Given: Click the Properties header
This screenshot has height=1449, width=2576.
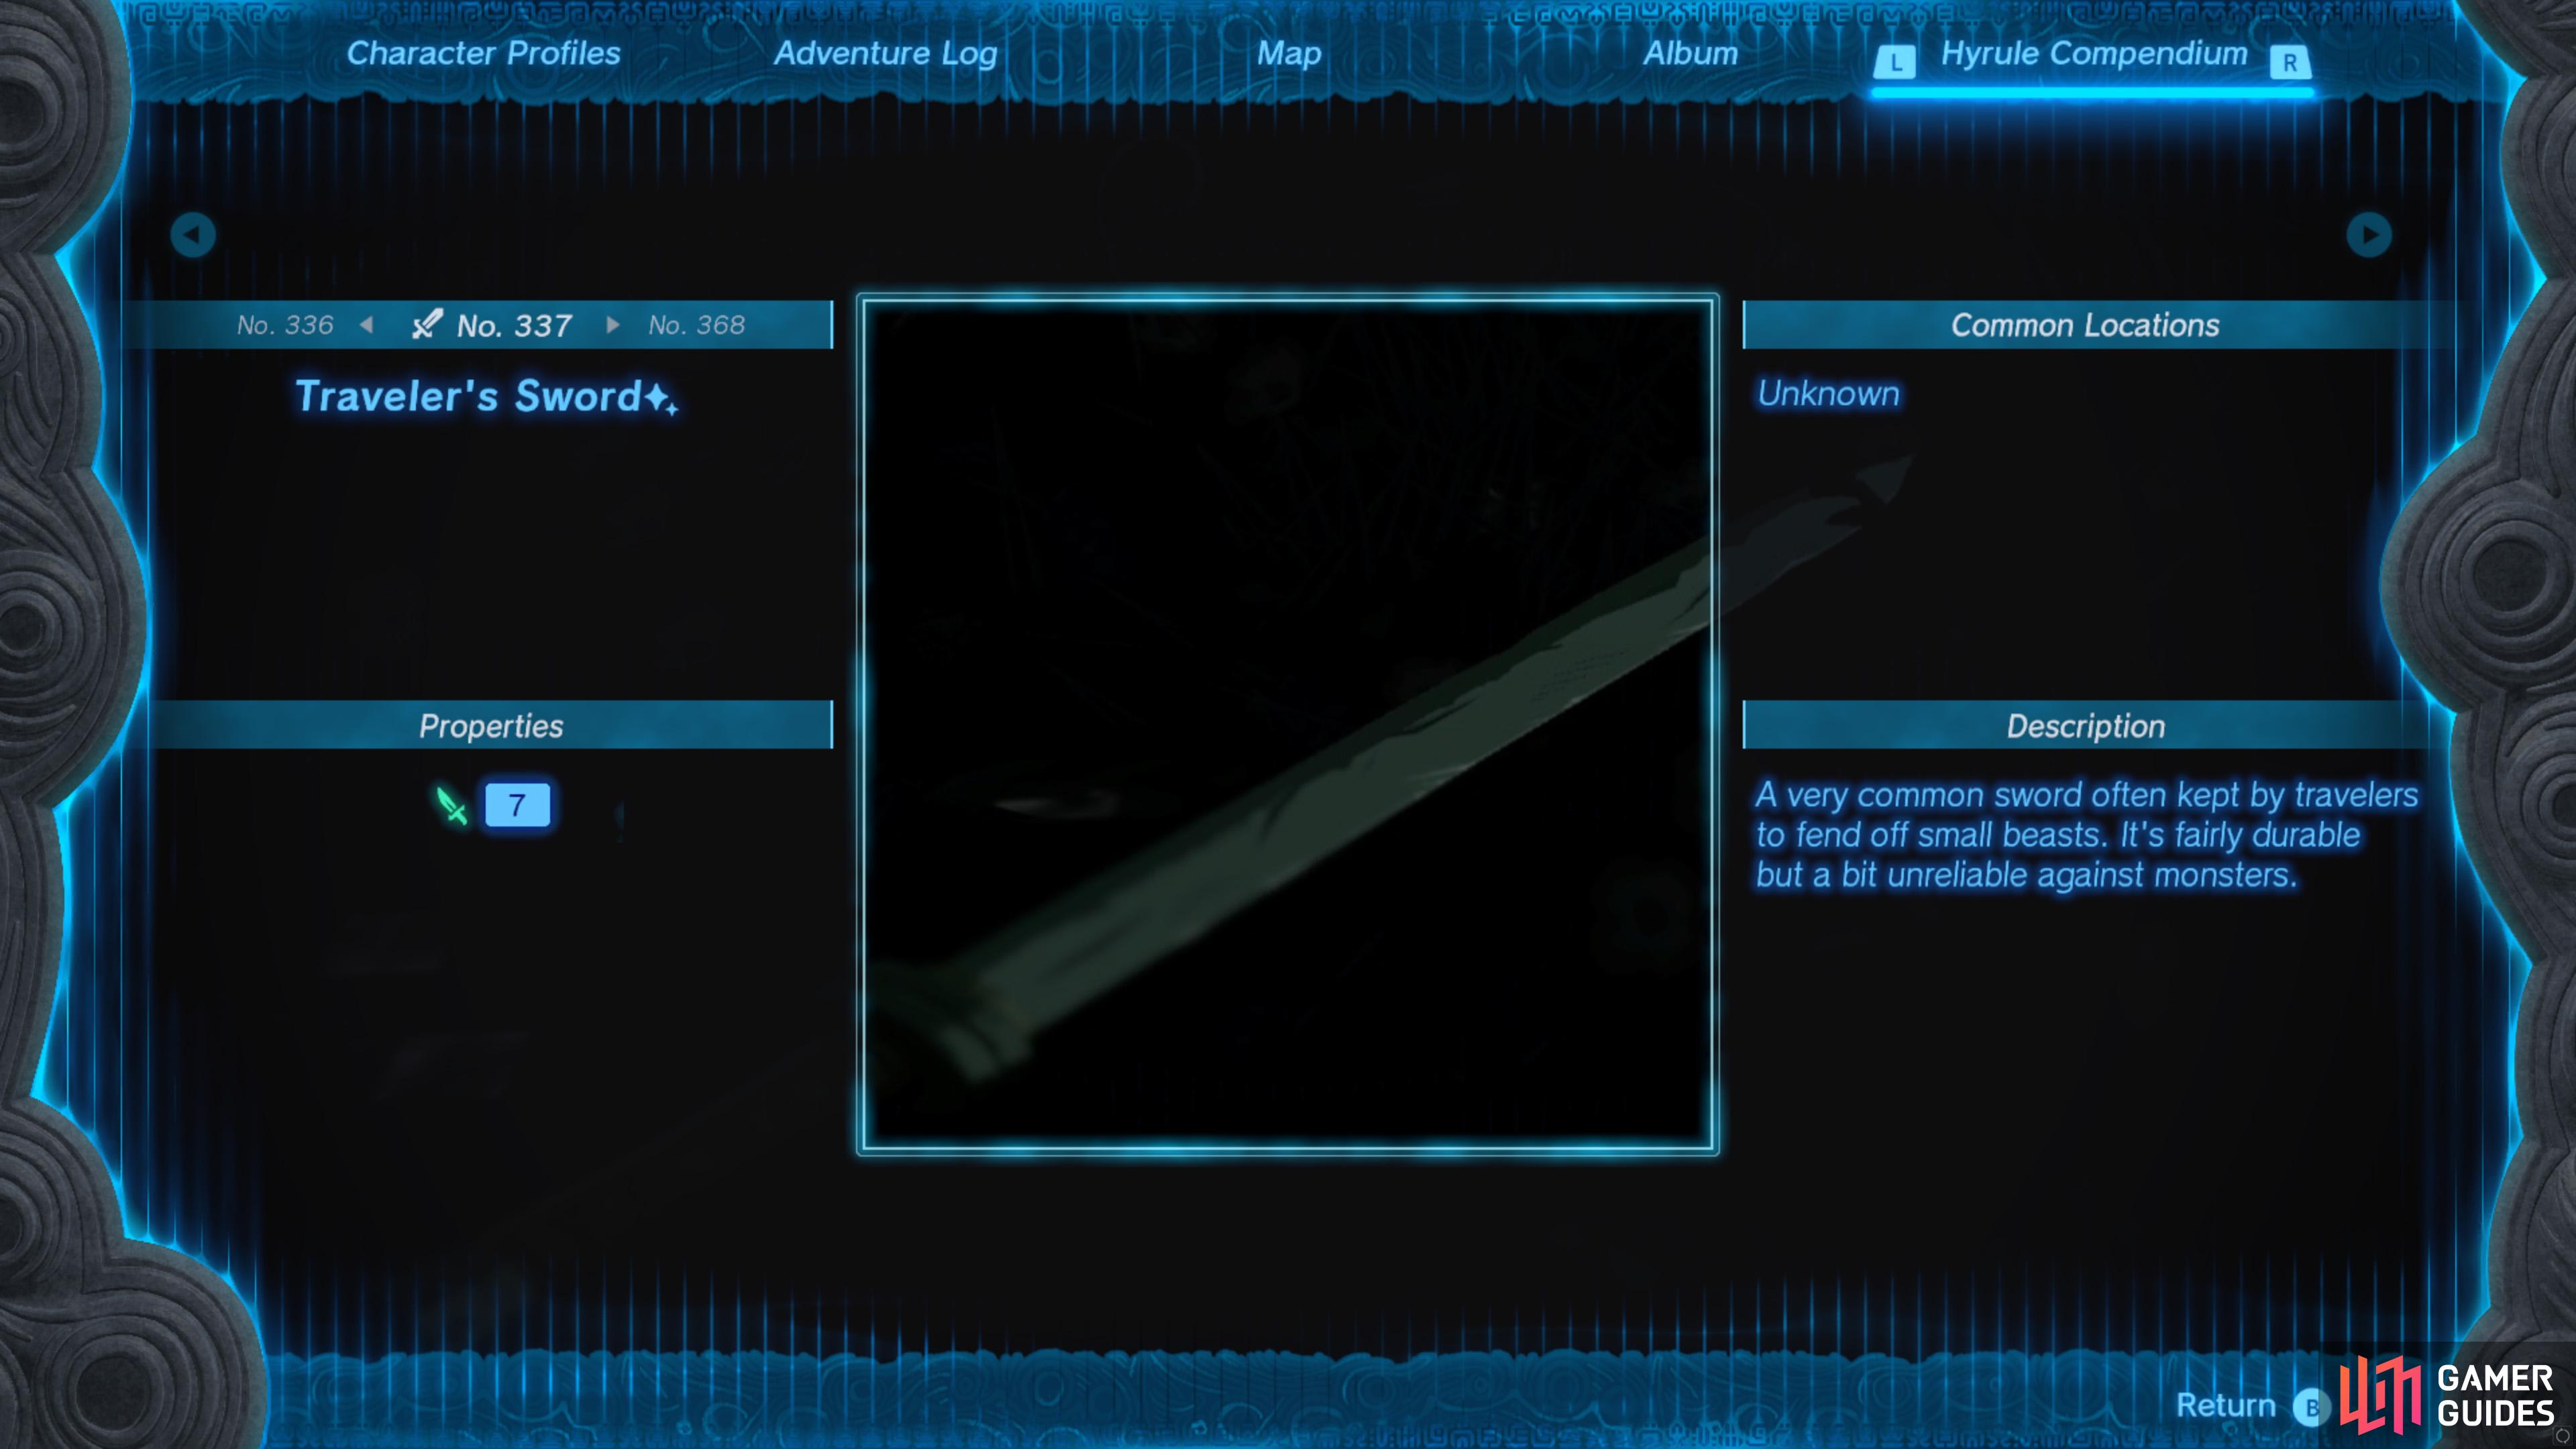Looking at the screenshot, I should 491,725.
